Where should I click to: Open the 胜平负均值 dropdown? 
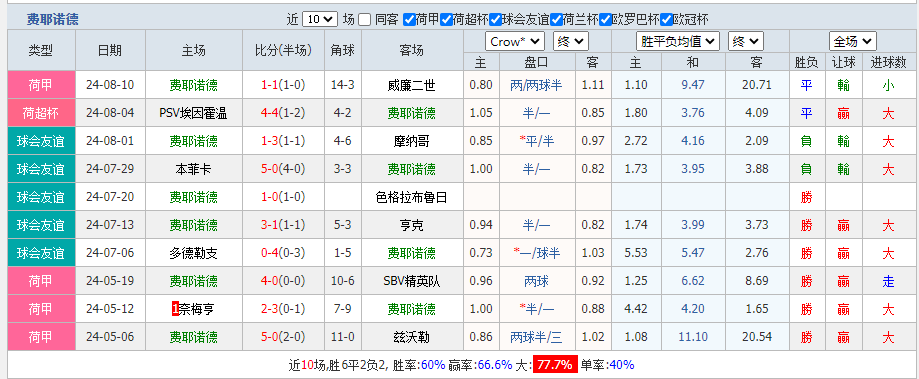click(x=678, y=42)
